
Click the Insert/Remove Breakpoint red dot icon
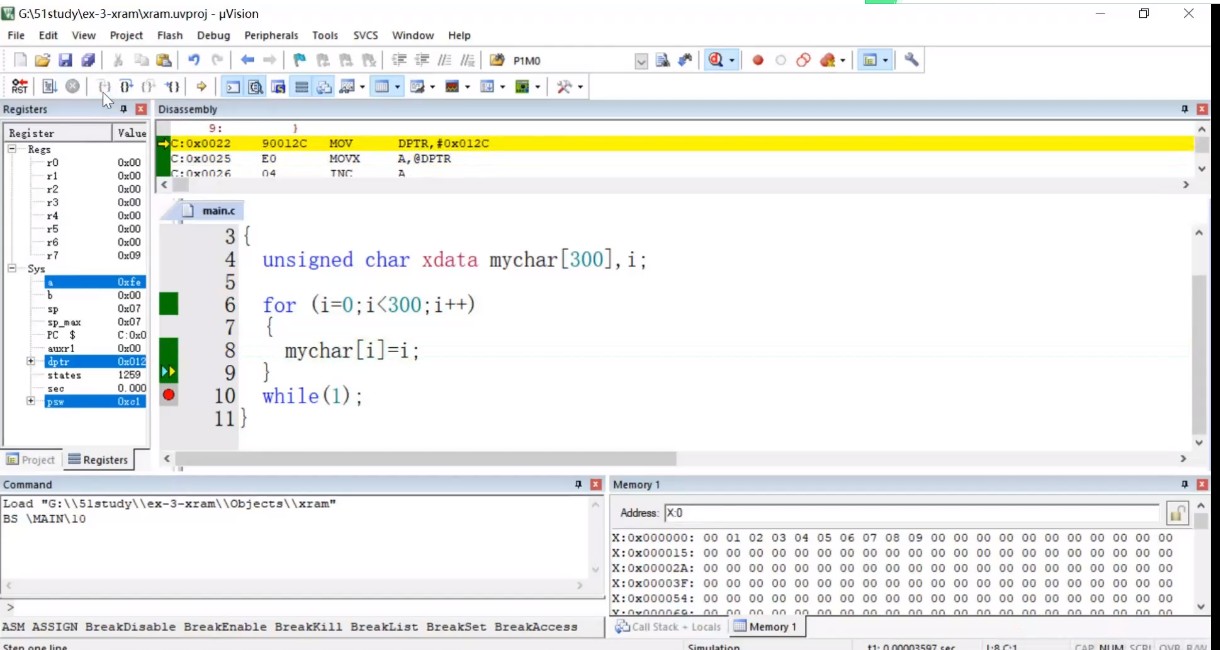pyautogui.click(x=758, y=60)
